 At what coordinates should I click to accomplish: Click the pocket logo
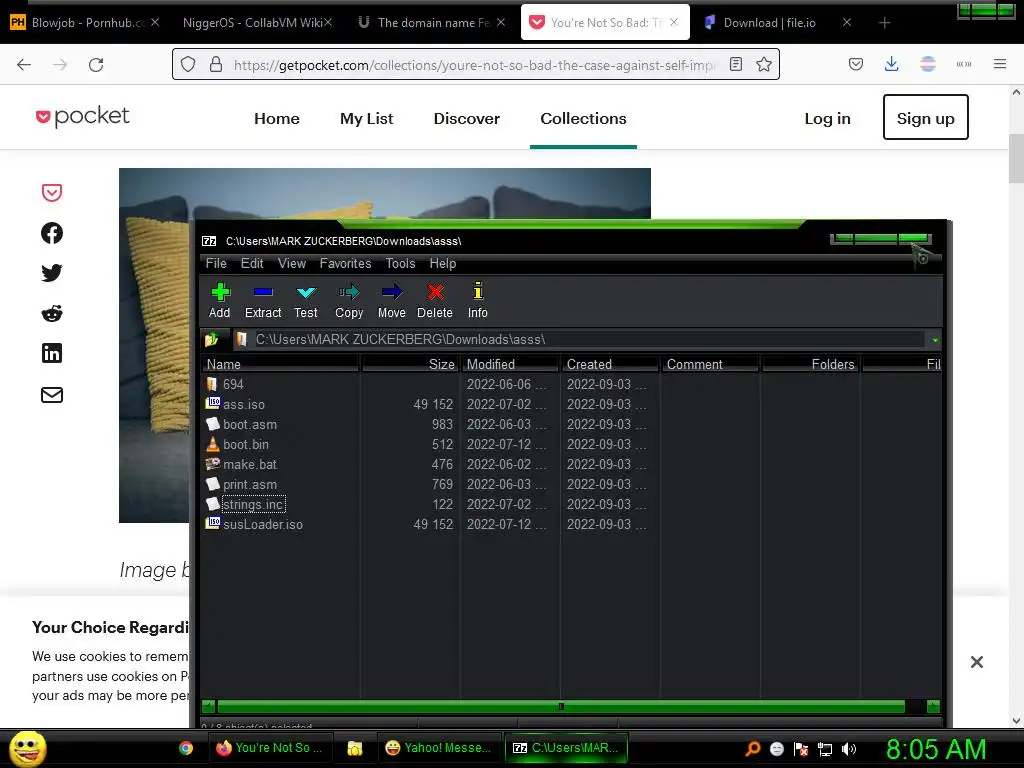click(x=82, y=116)
